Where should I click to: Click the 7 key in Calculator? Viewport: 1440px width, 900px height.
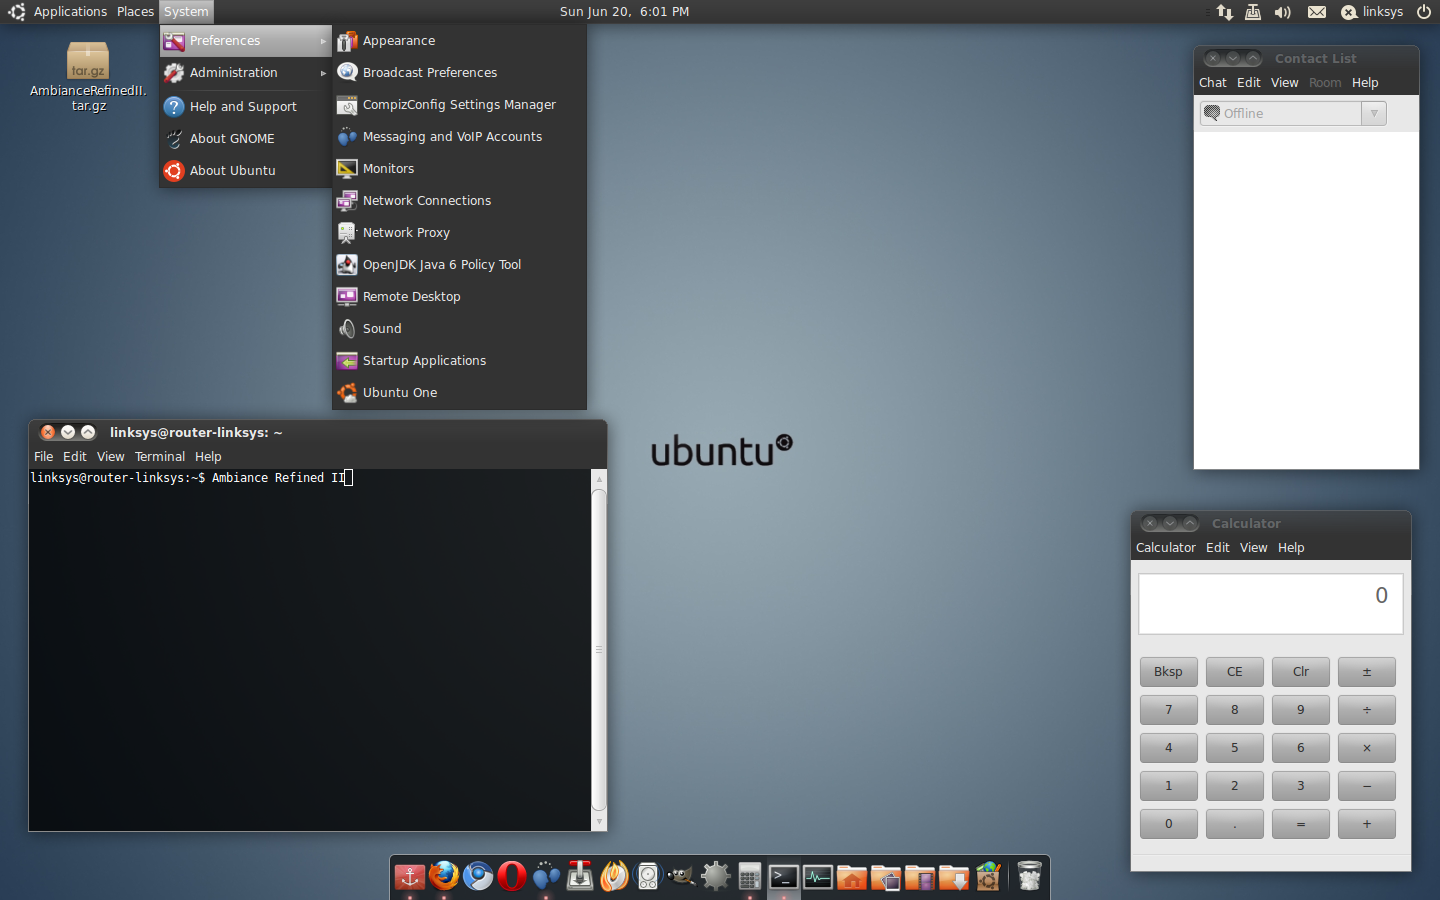[x=1168, y=710]
